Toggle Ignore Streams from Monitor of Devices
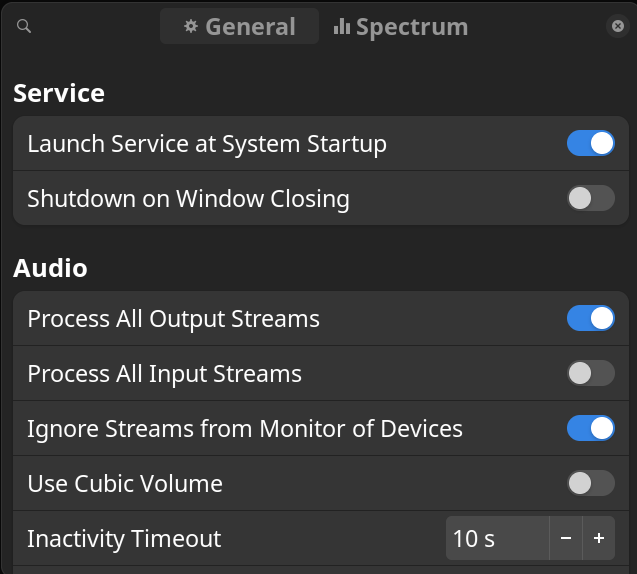Screen dimensions: 637x574 590,429
